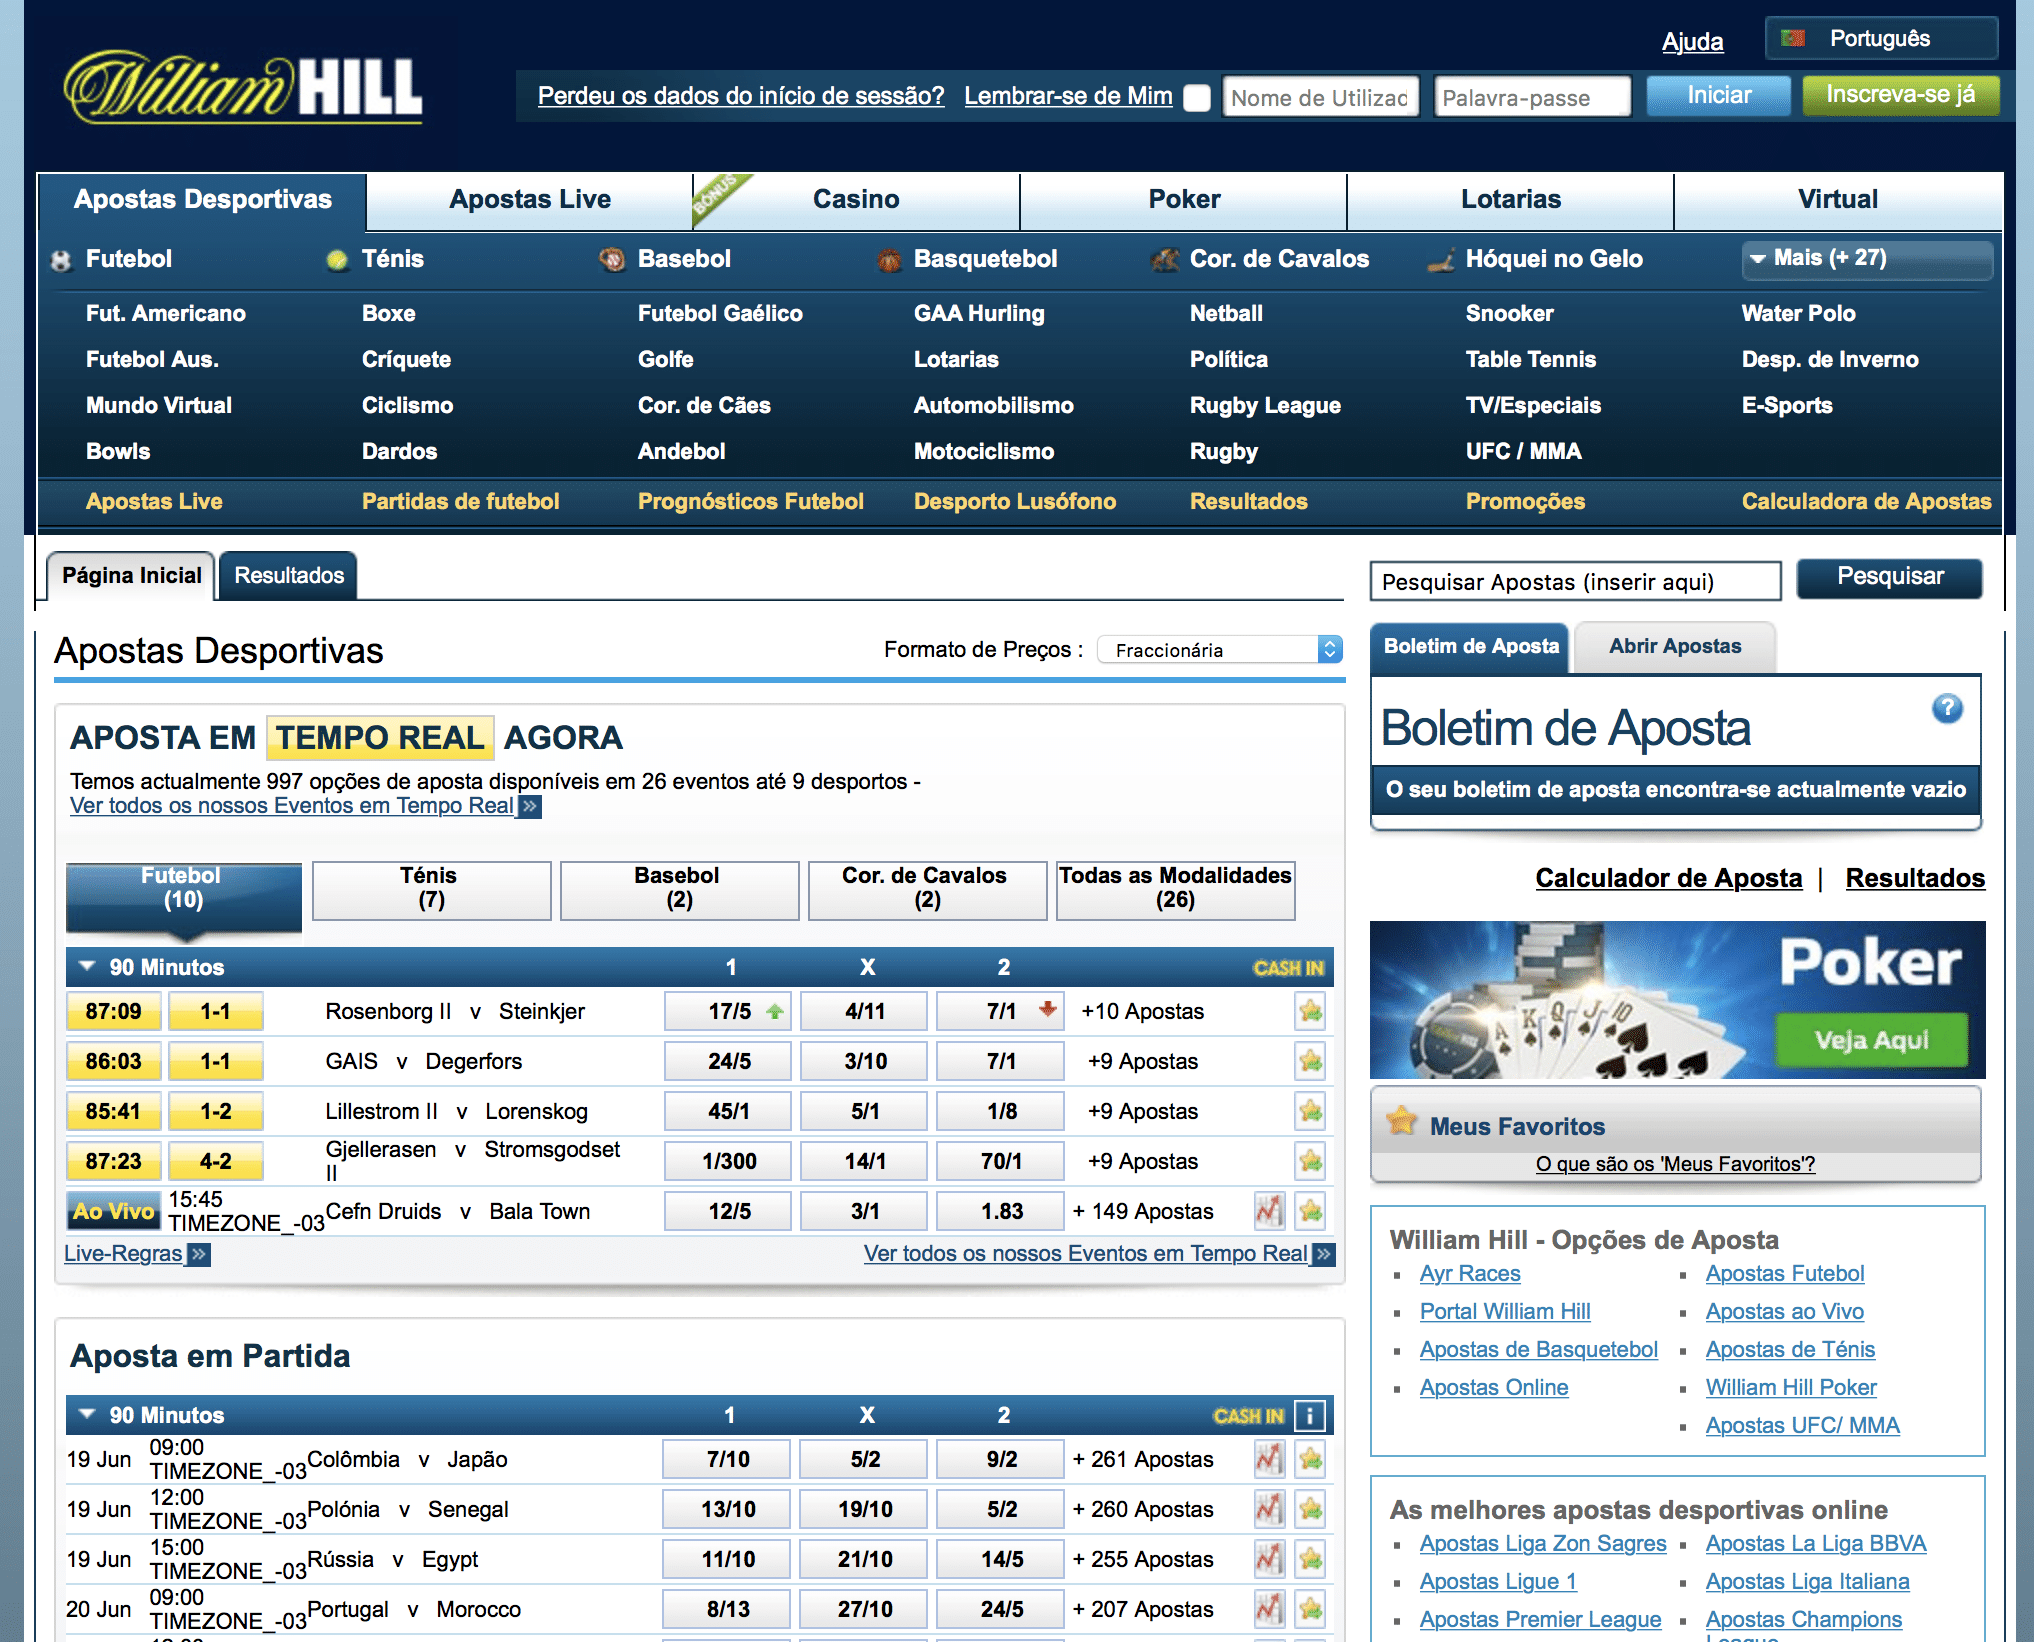Add Rosenborg II v Steinkjer to favorites star

[1310, 1011]
